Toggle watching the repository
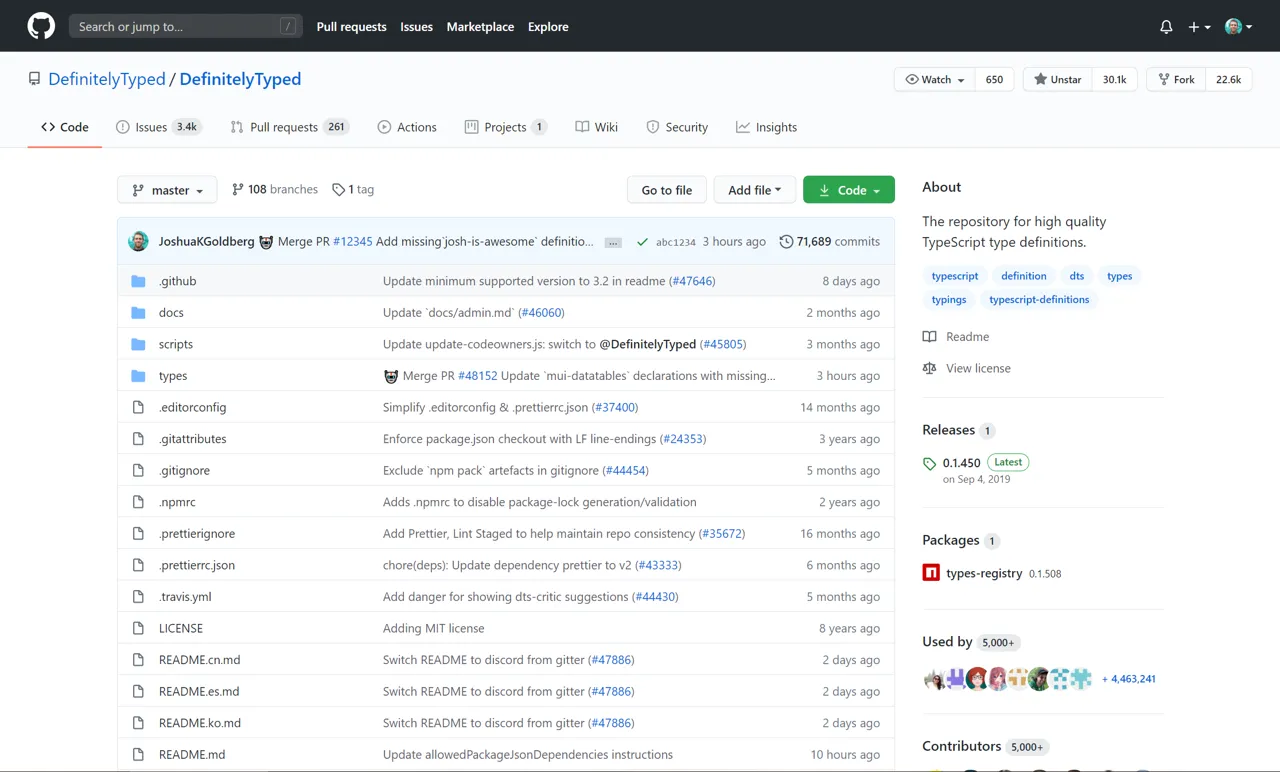1280x772 pixels. (932, 78)
